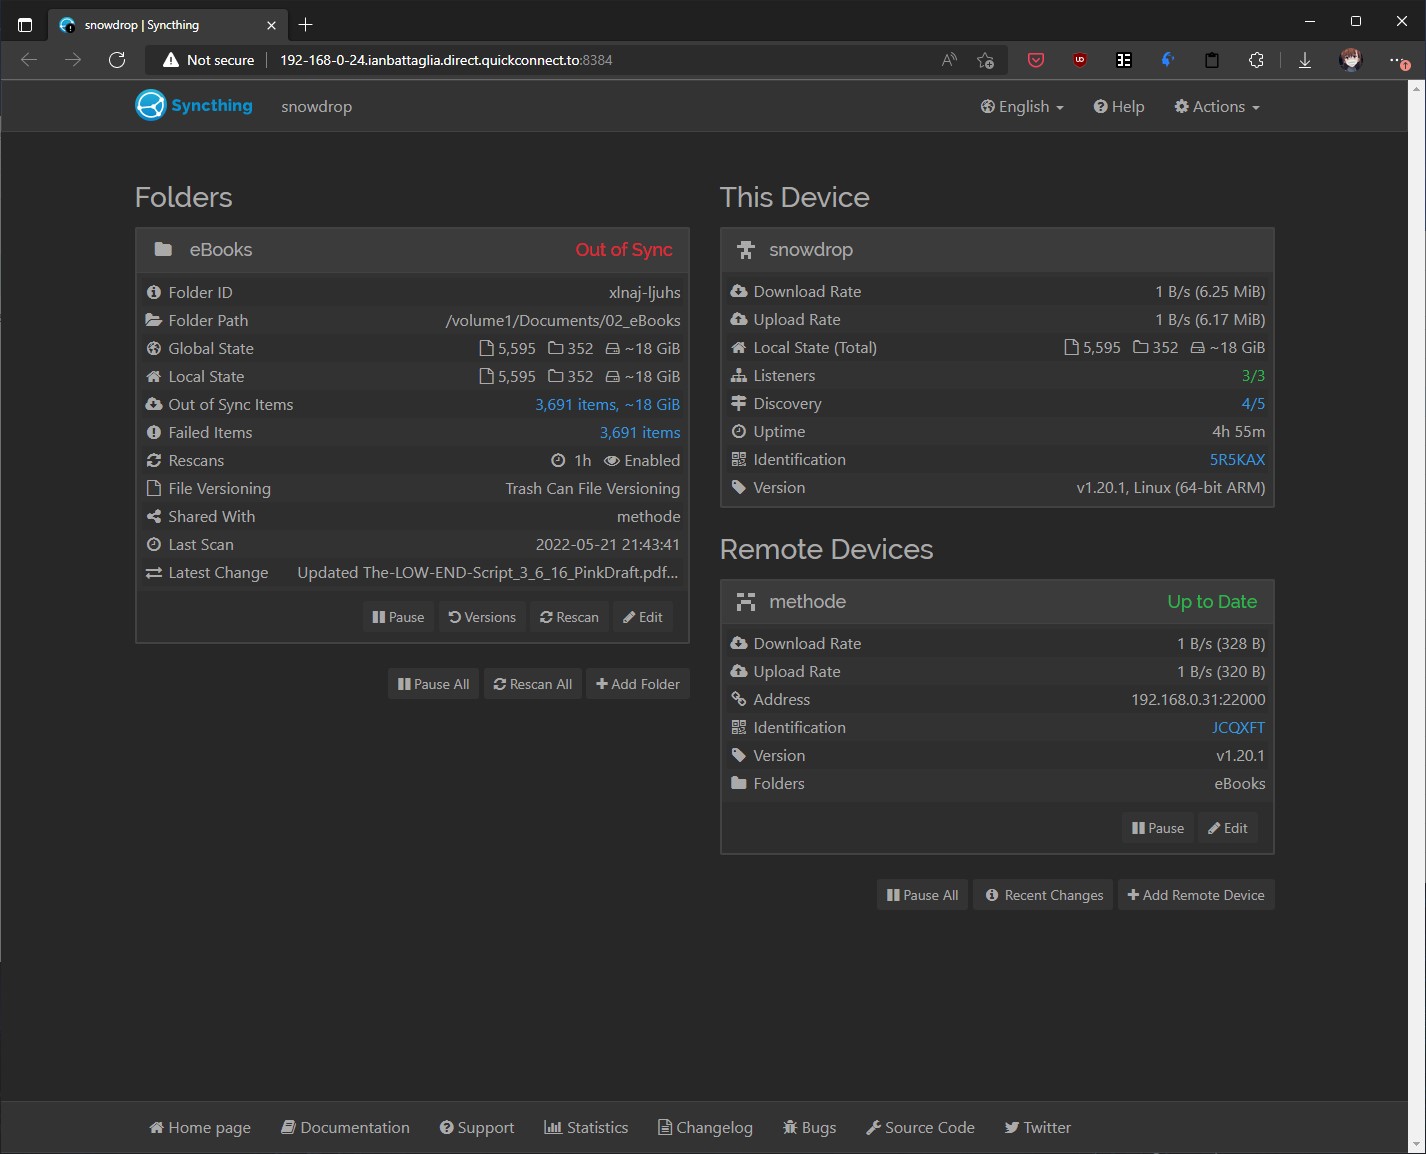Edit the eBooks folder settings

point(643,617)
